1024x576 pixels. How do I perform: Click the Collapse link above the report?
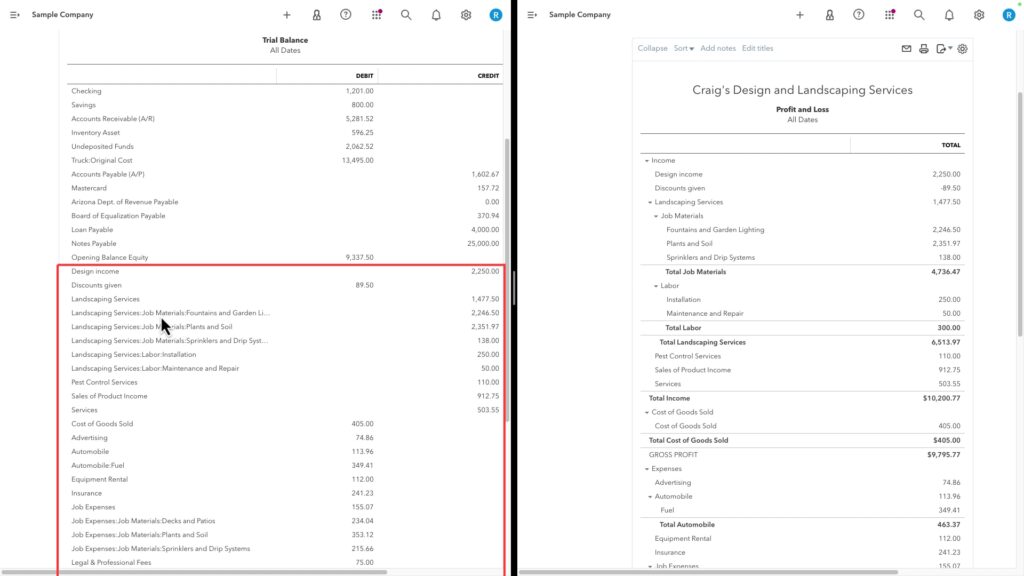[x=652, y=48]
